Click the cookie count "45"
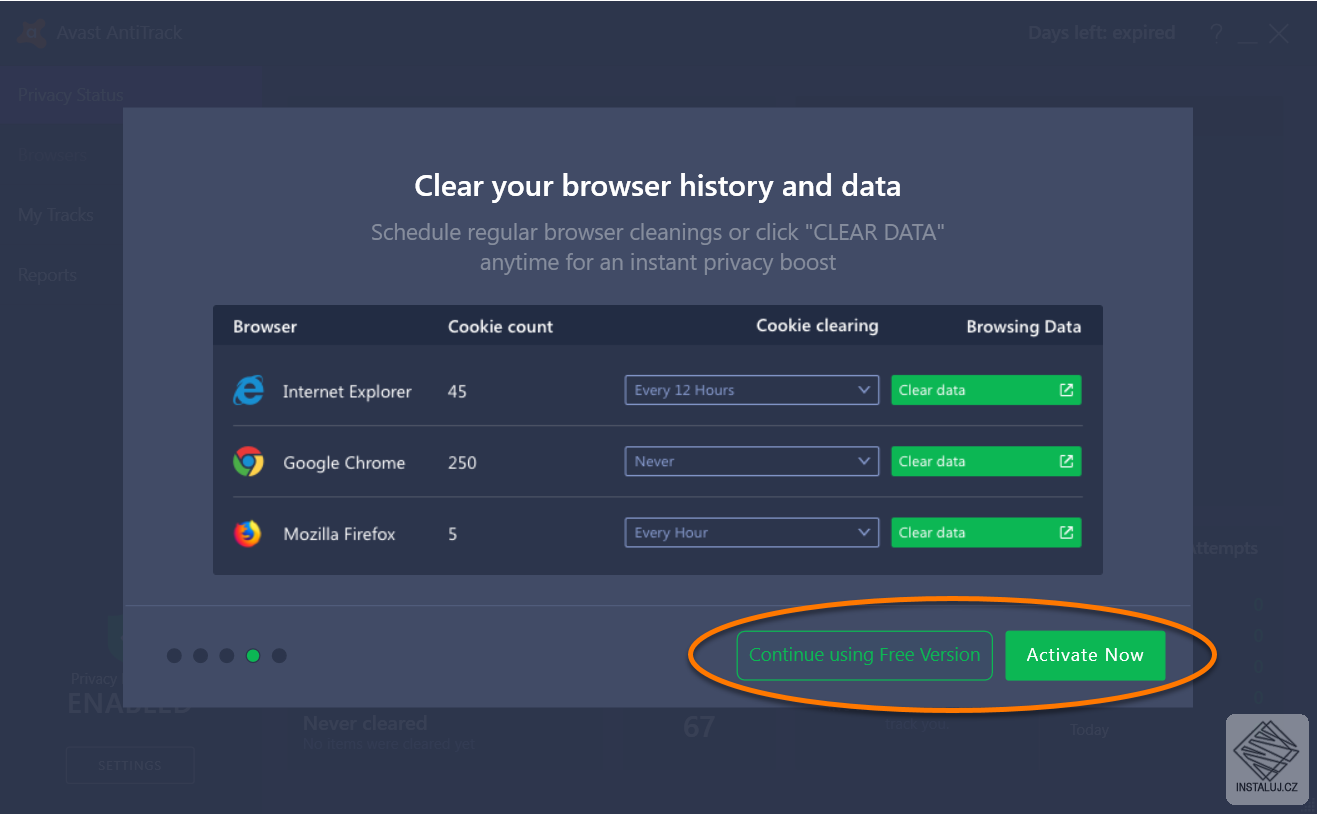 click(x=457, y=392)
